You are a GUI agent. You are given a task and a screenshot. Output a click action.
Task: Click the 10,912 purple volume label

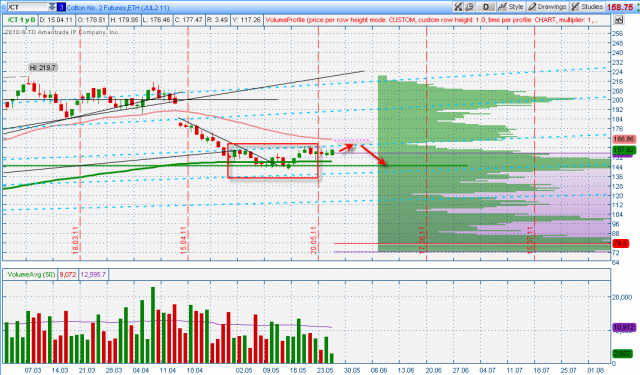click(x=623, y=327)
